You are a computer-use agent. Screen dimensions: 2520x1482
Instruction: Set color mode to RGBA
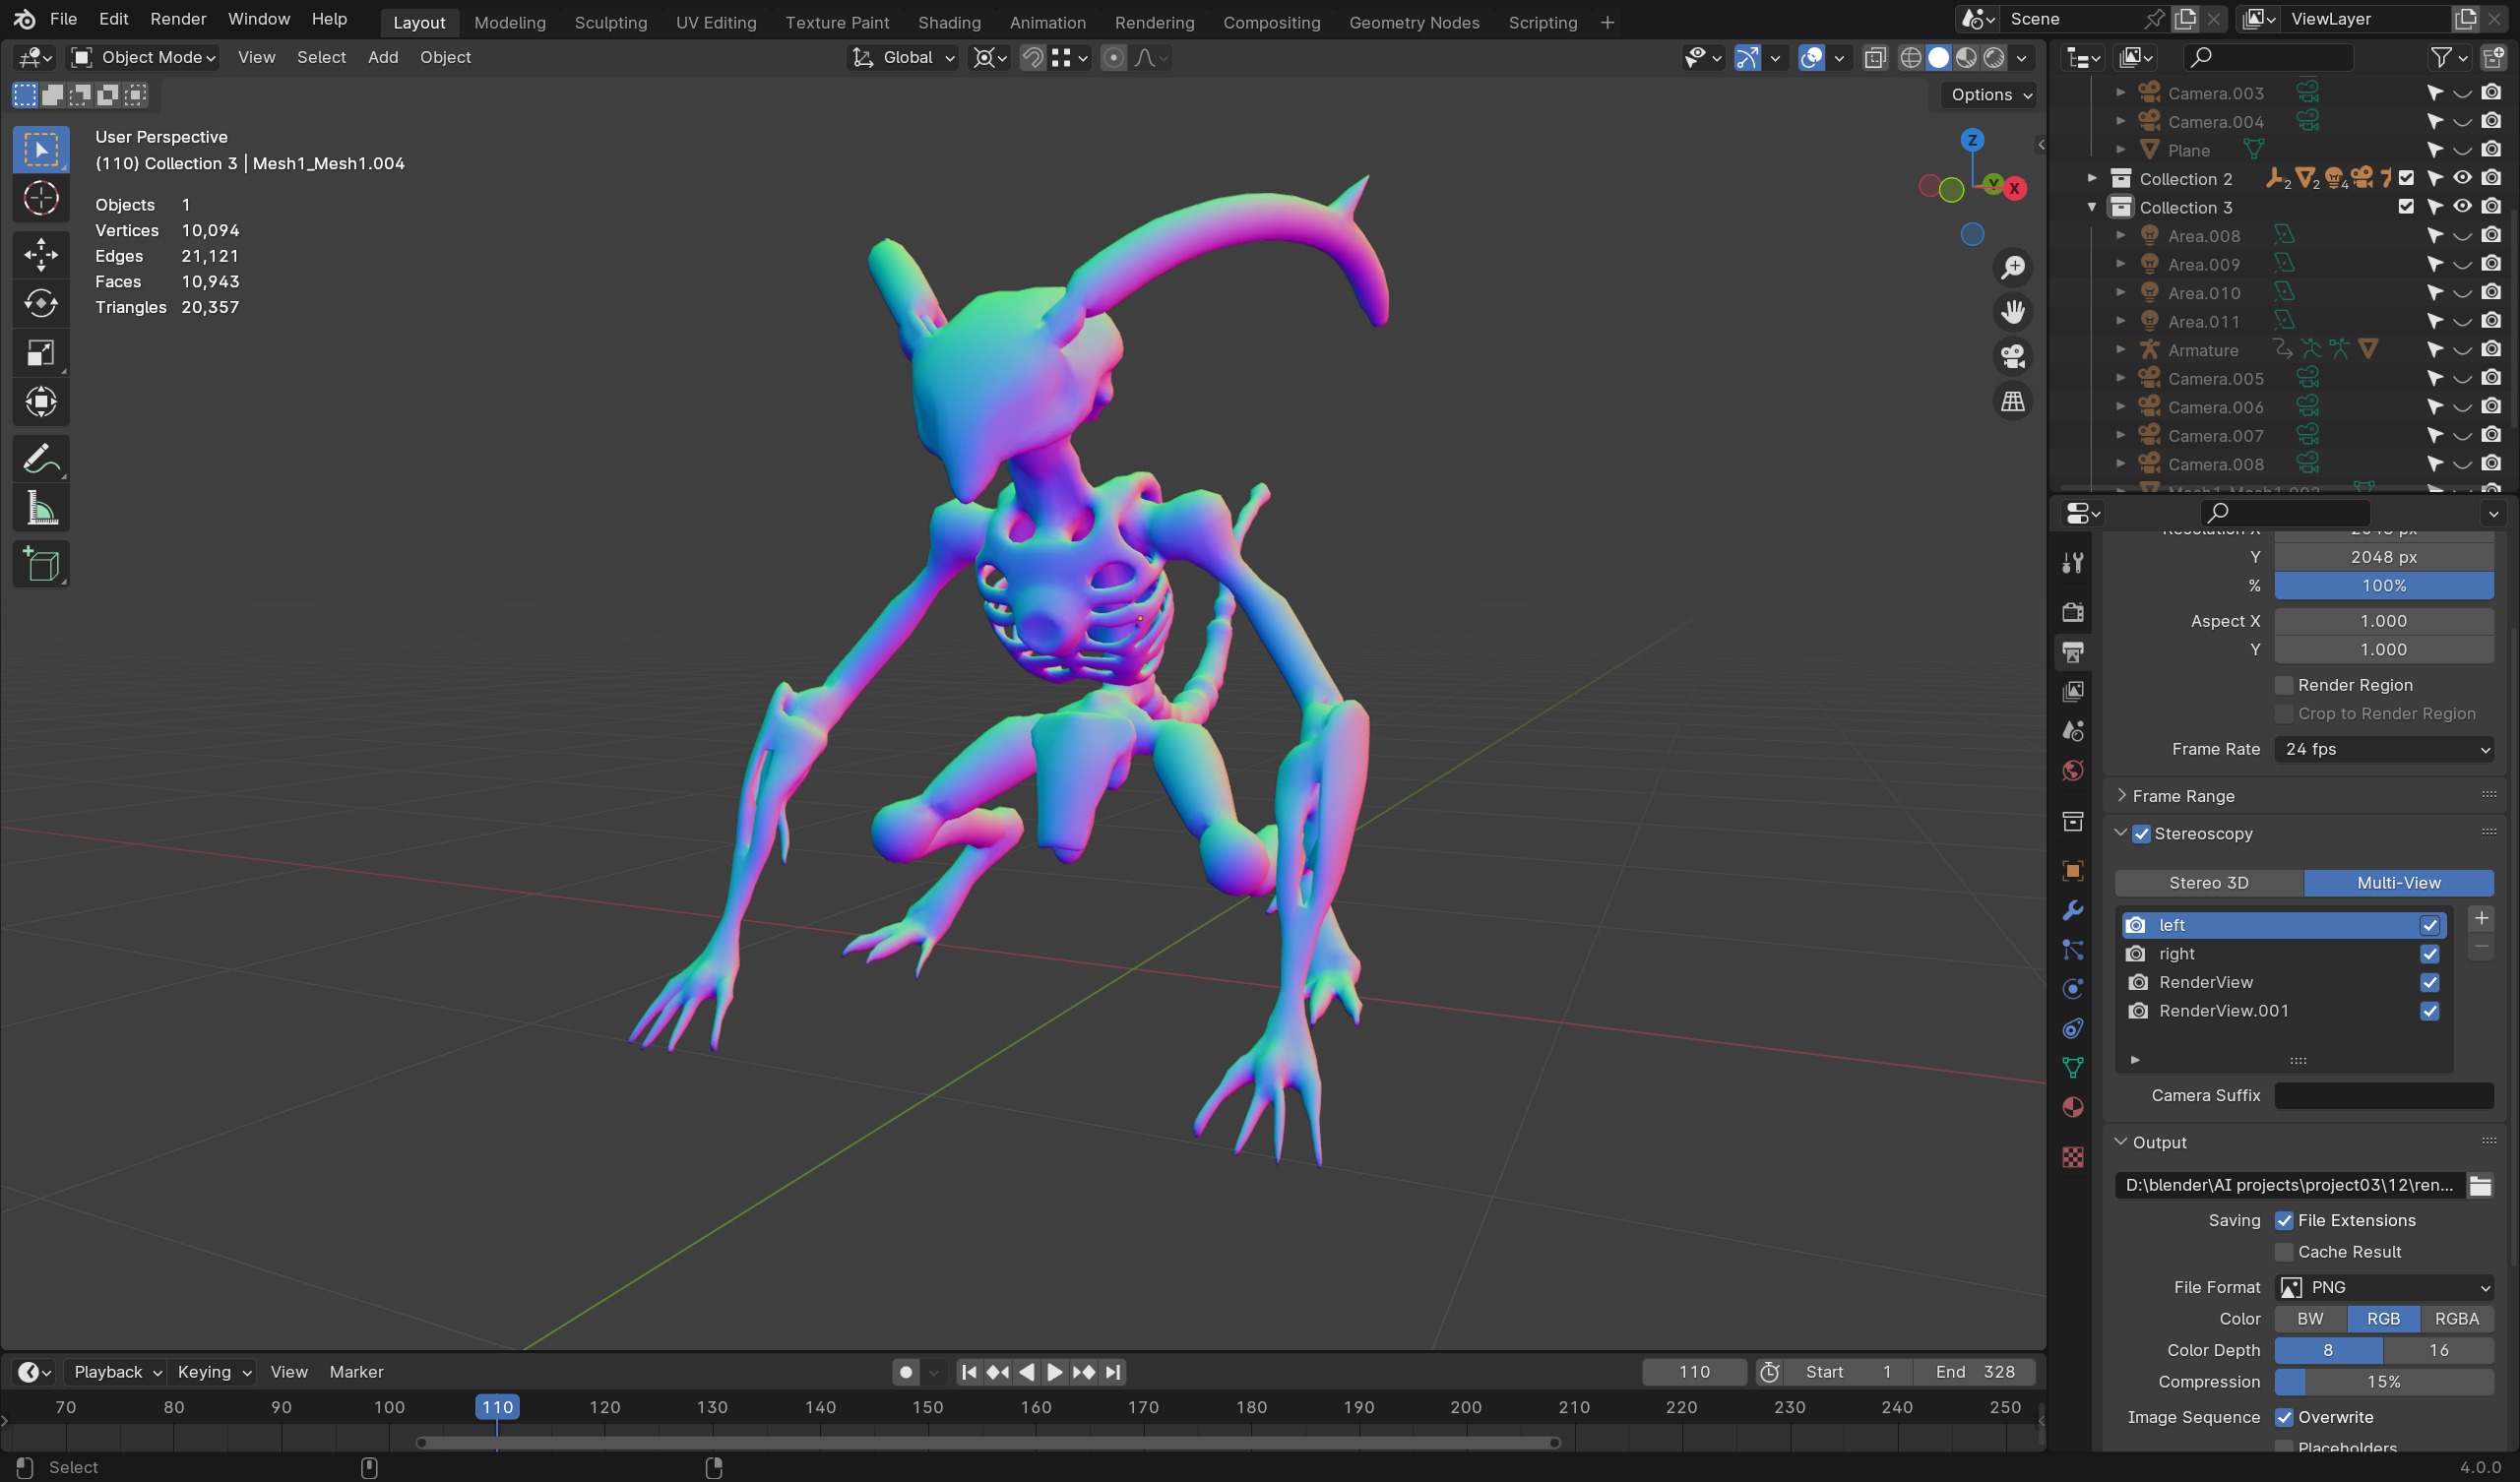pyautogui.click(x=2456, y=1319)
